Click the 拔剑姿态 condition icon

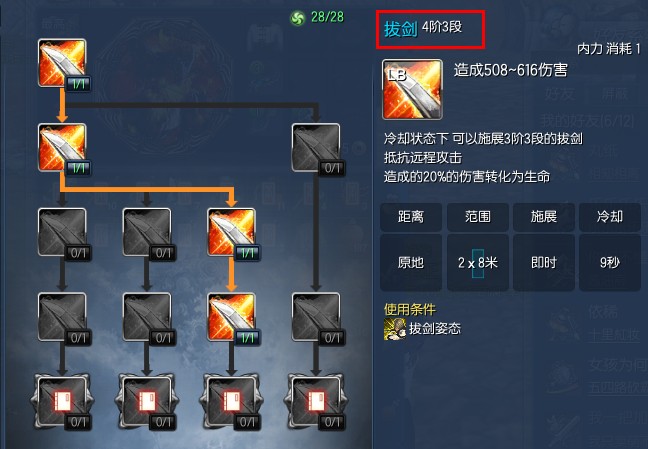click(x=394, y=329)
